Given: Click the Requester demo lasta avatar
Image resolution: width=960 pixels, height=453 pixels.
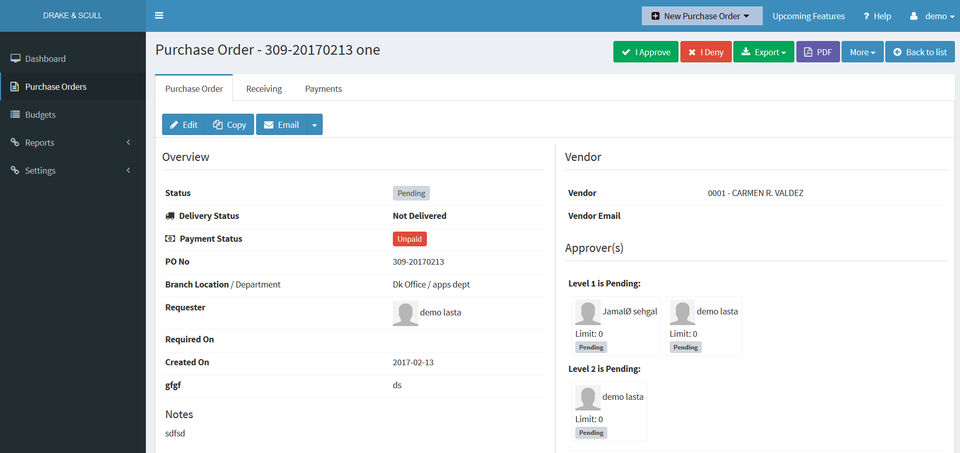Looking at the screenshot, I should 405,313.
